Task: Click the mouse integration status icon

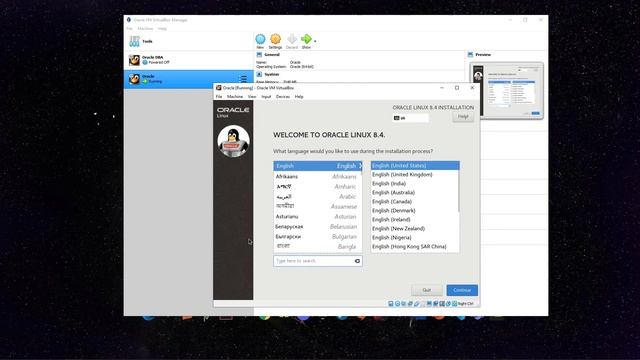Action: tap(448, 304)
